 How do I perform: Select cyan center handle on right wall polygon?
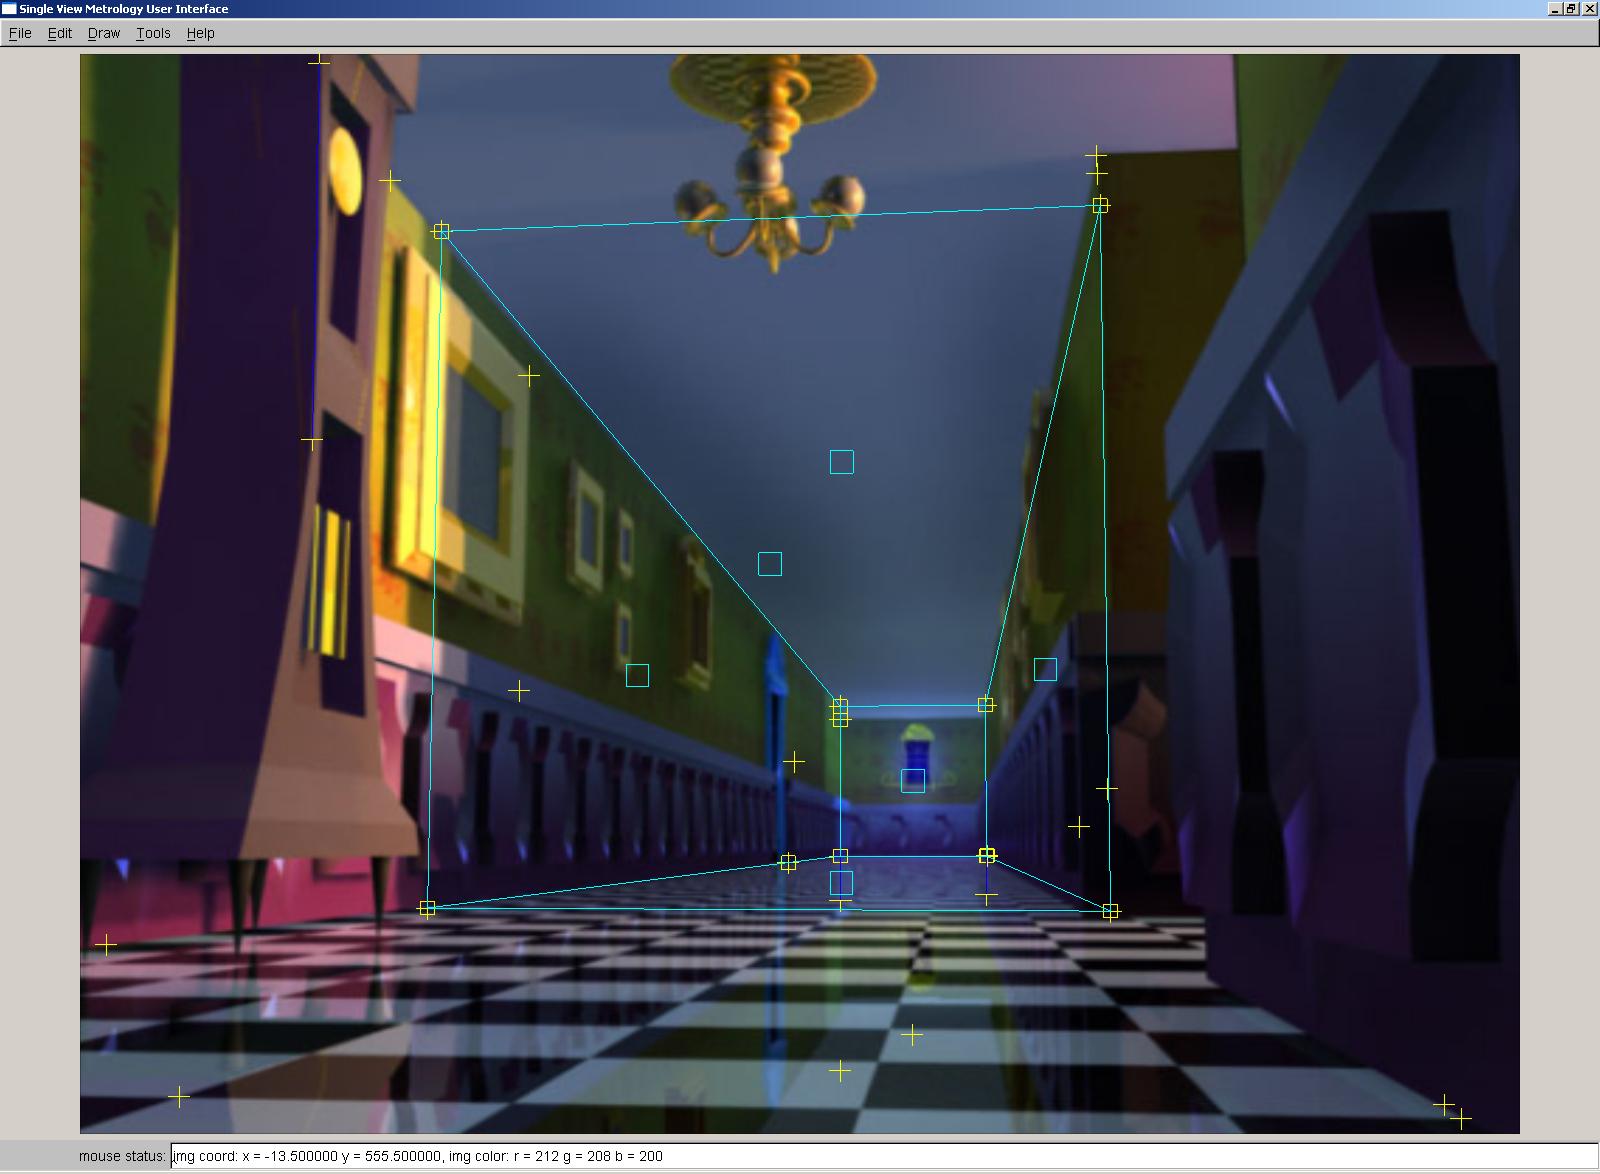click(x=1045, y=669)
